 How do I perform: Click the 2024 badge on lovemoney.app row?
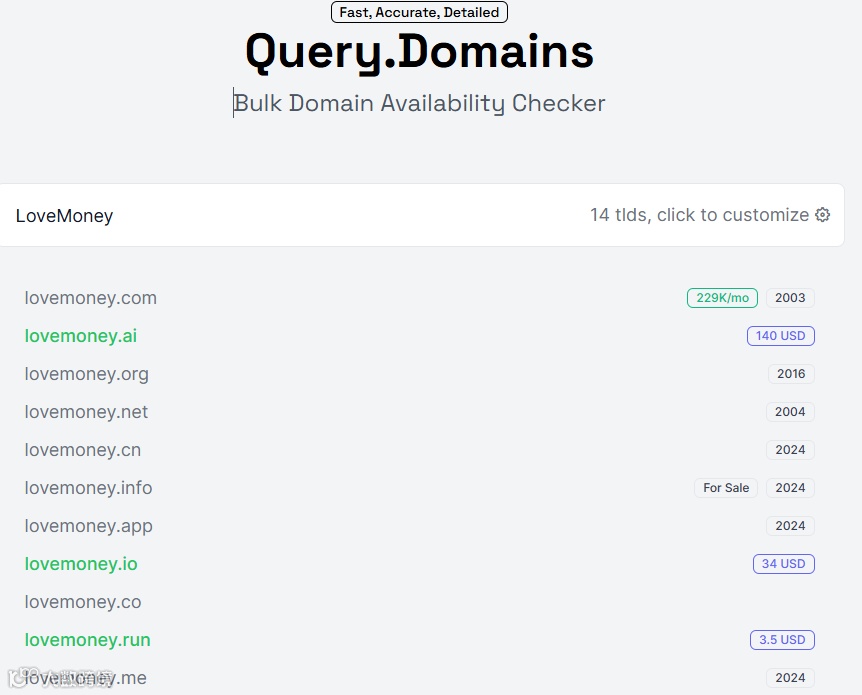[x=790, y=526]
